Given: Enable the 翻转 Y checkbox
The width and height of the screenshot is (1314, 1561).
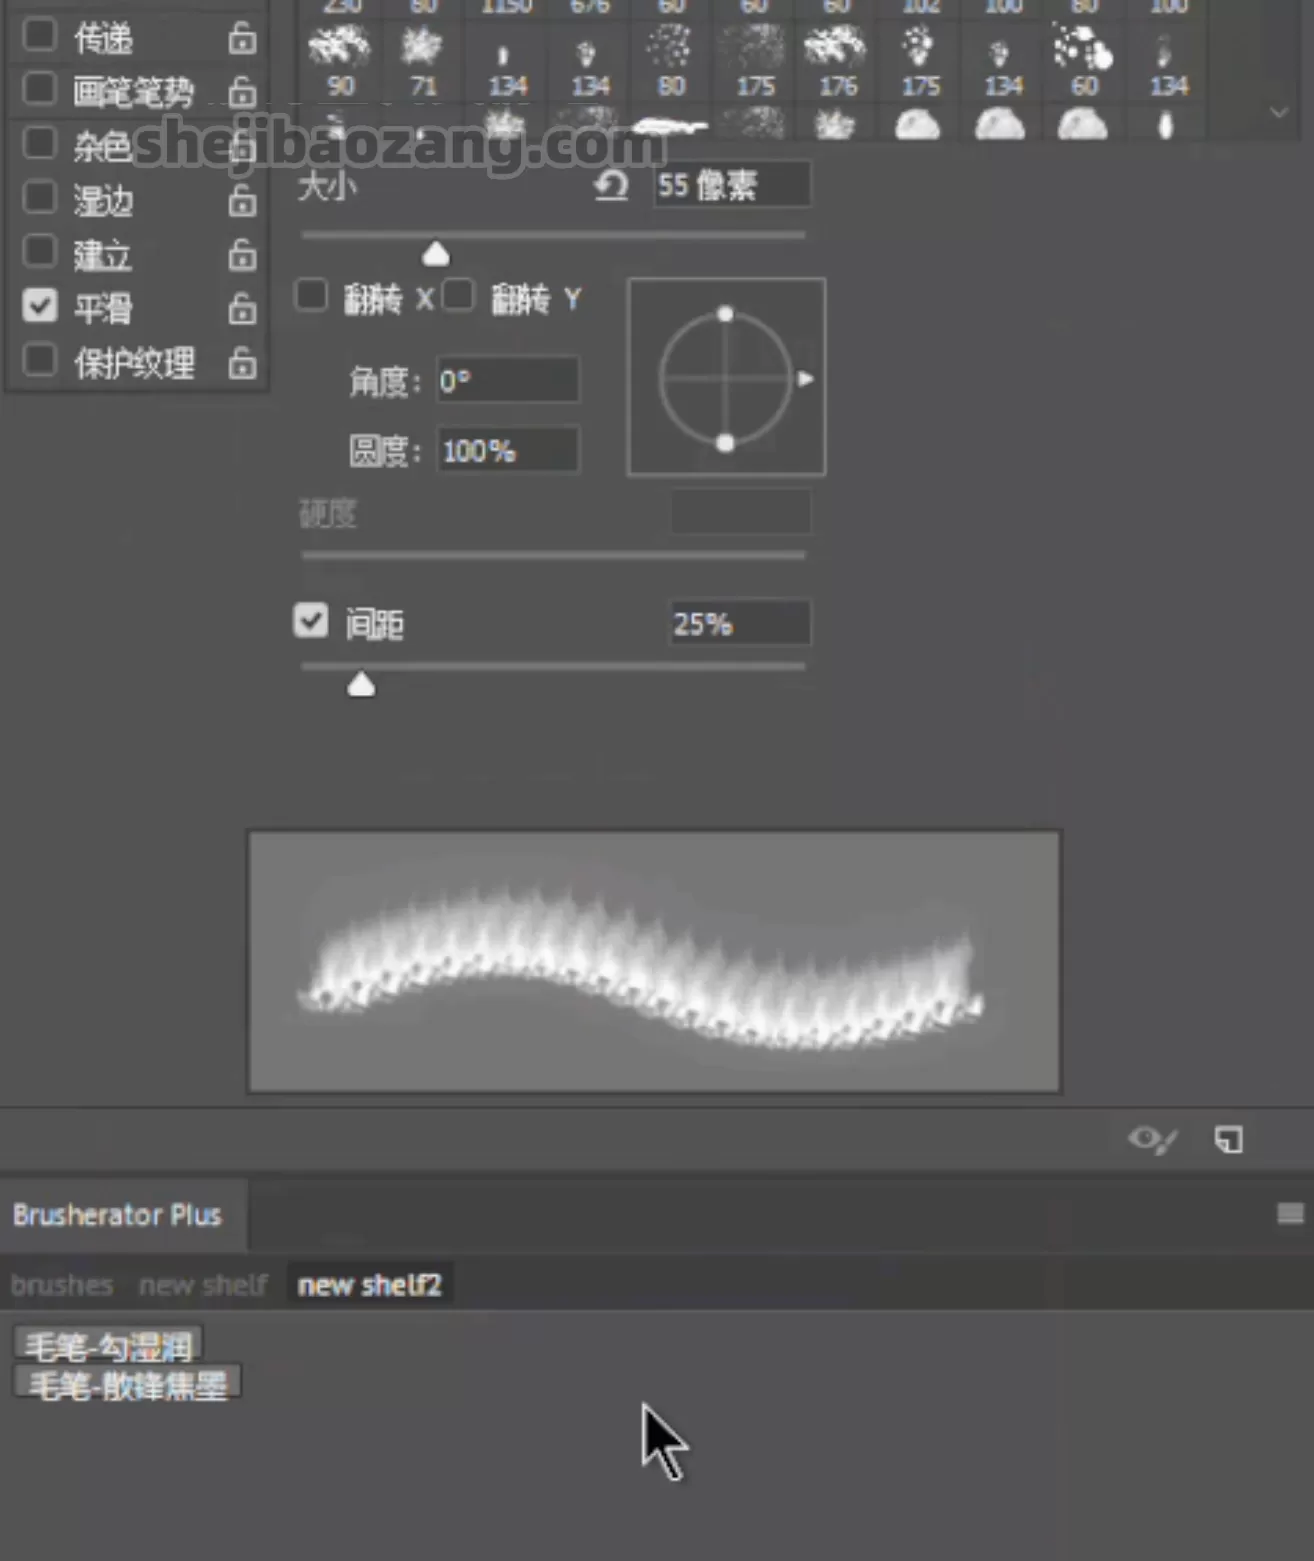Looking at the screenshot, I should pyautogui.click(x=458, y=296).
